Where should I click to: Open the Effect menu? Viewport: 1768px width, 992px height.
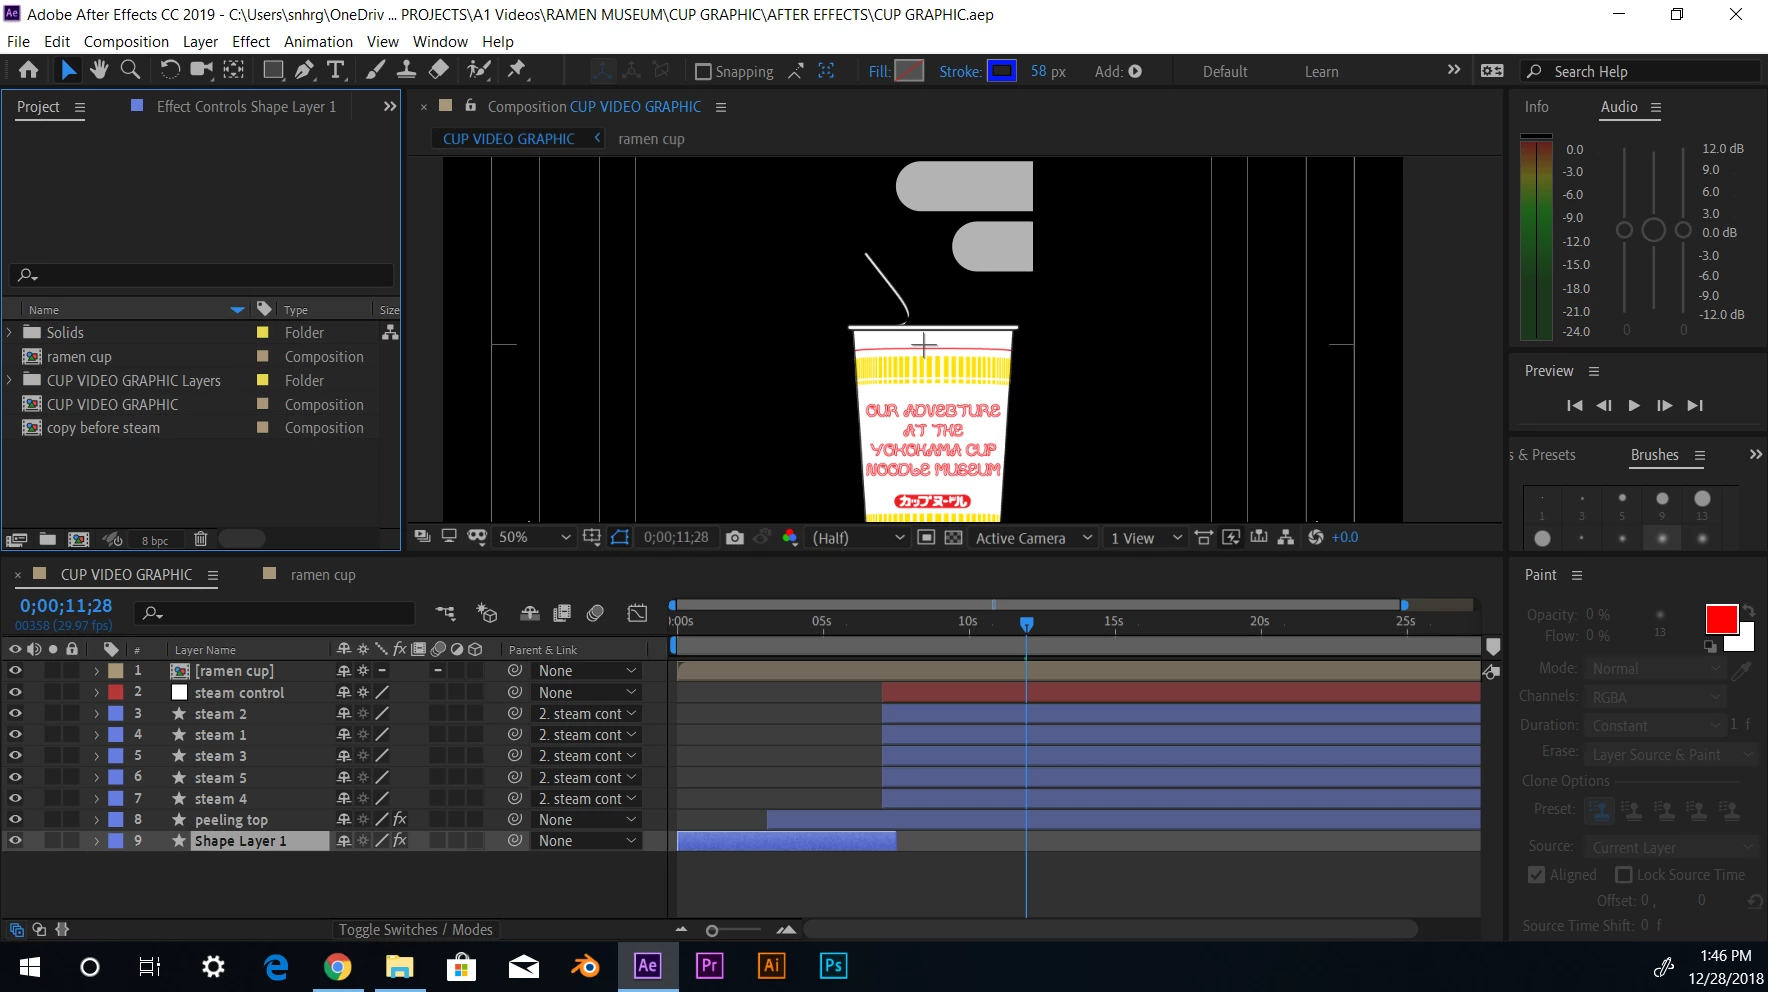[x=251, y=42]
